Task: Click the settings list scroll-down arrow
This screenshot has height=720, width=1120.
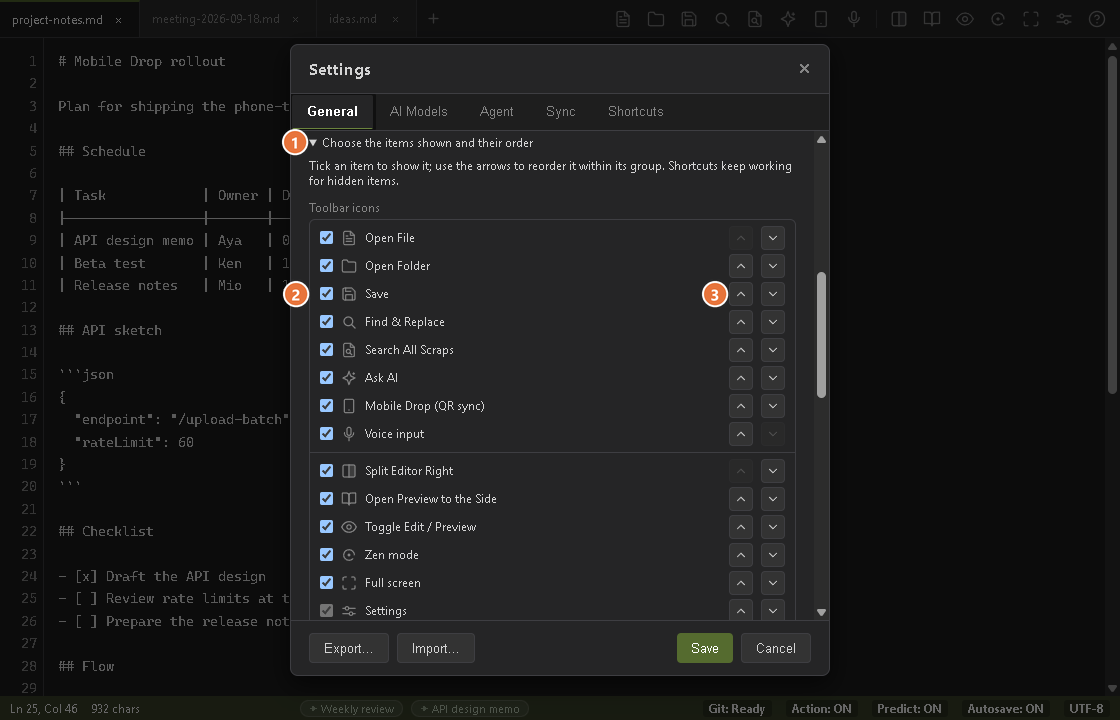Action: (821, 612)
